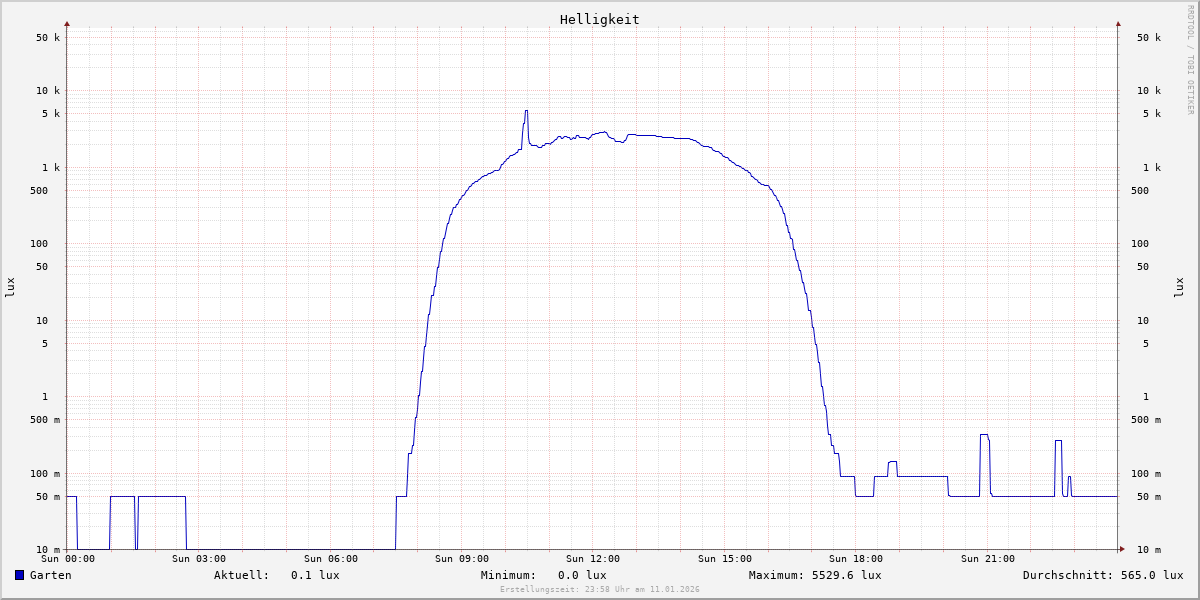Click the 50 k label on left axis
This screenshot has width=1200, height=600.
tap(48, 38)
